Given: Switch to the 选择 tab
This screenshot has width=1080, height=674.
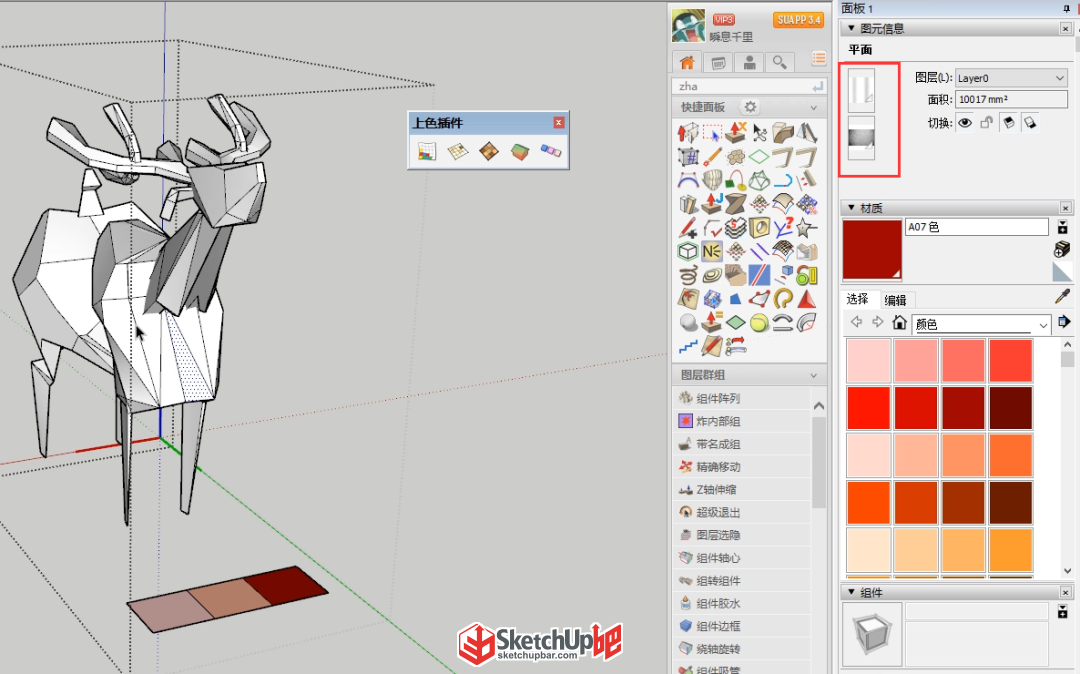Looking at the screenshot, I should coord(858,299).
